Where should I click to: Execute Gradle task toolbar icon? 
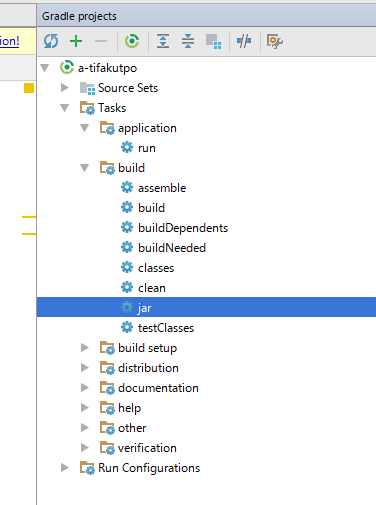tap(132, 41)
